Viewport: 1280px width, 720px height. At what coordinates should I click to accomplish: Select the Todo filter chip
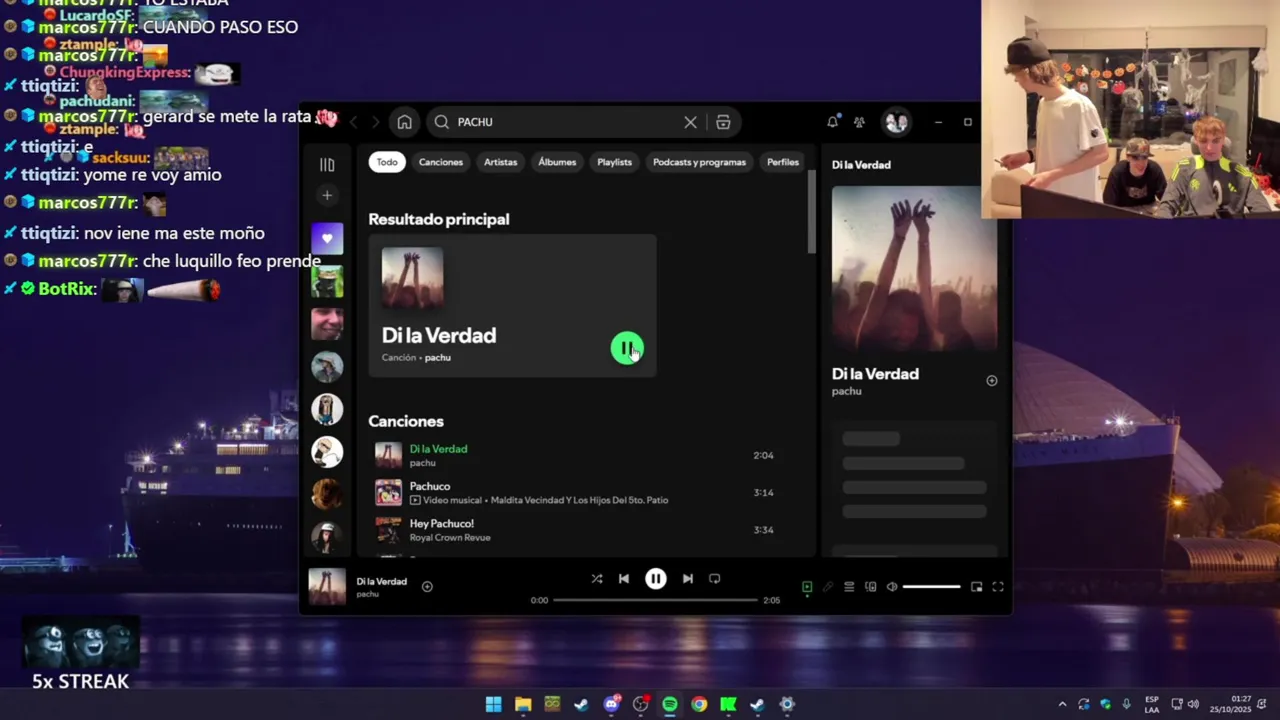coord(387,162)
